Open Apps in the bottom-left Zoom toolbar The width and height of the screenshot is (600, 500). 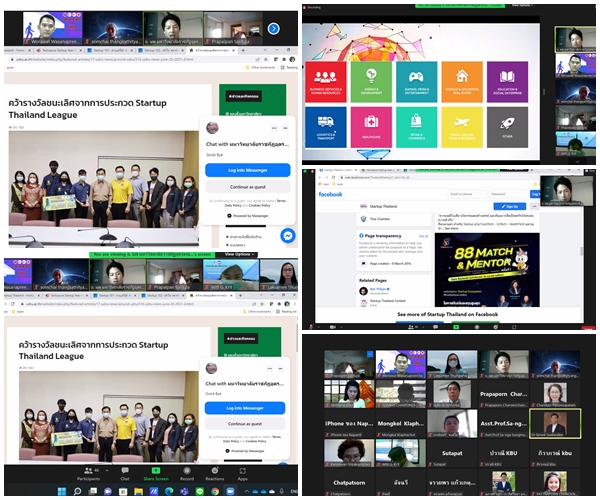pos(243,474)
